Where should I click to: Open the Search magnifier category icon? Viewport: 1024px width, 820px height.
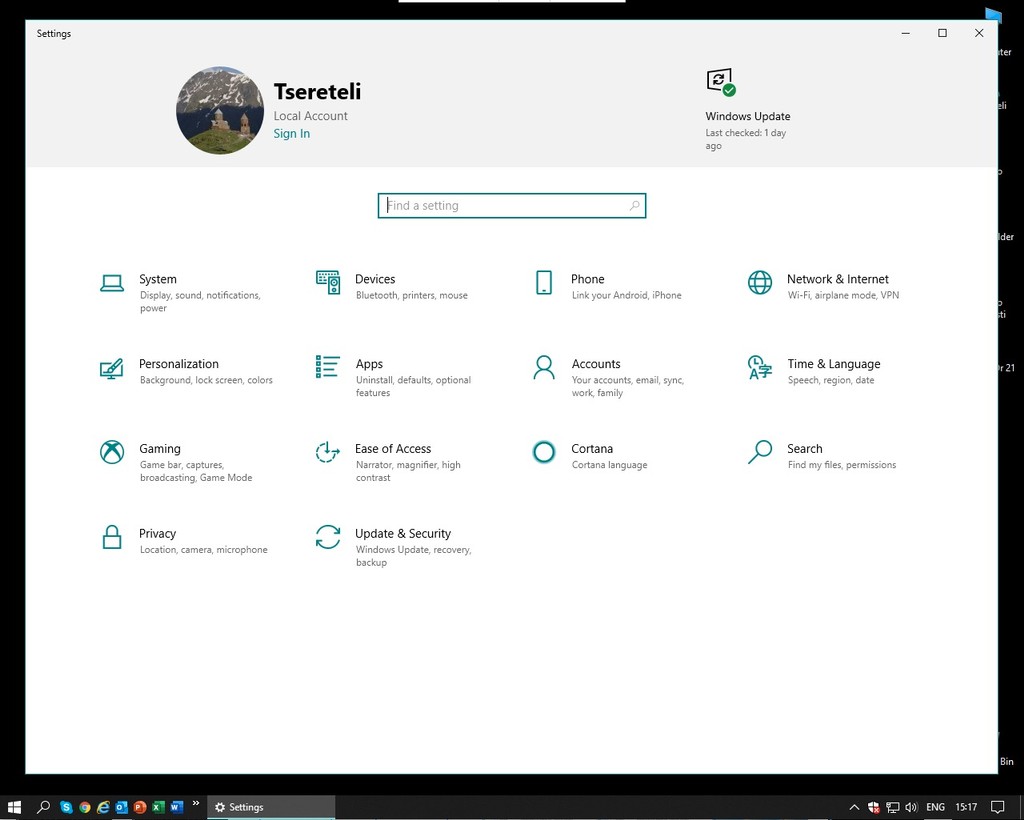tap(760, 452)
